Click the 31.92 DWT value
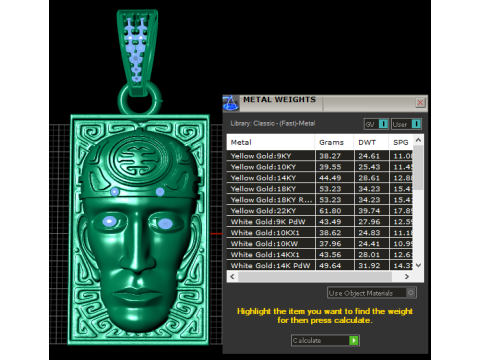480x360 pixels. 369,265
